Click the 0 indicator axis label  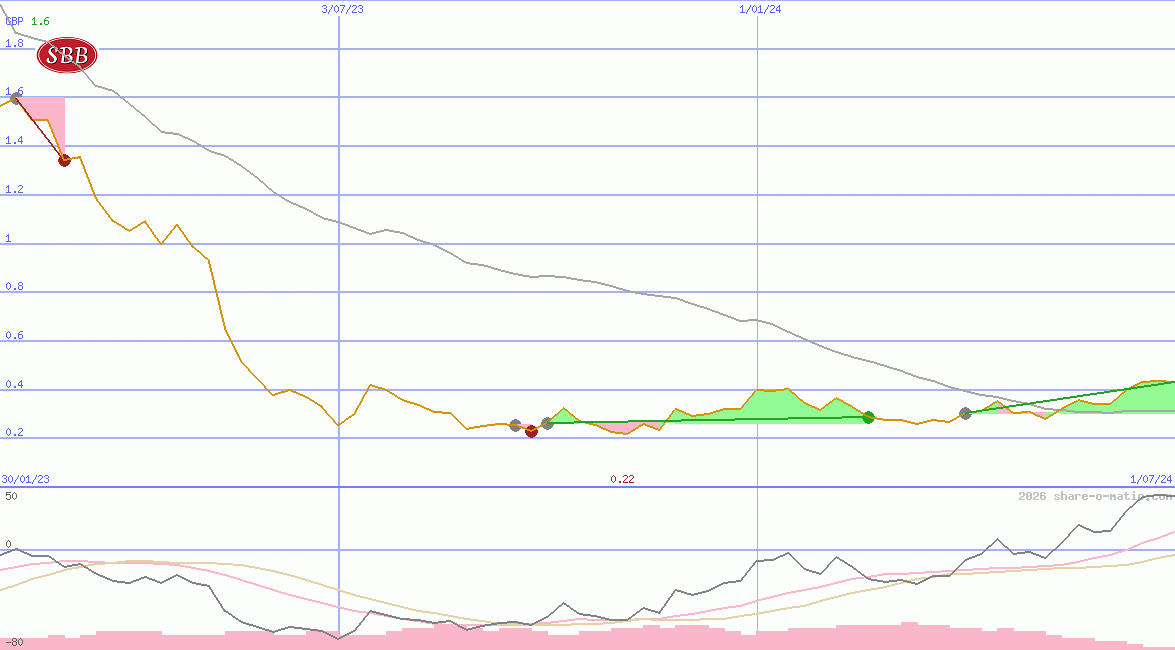pos(8,545)
